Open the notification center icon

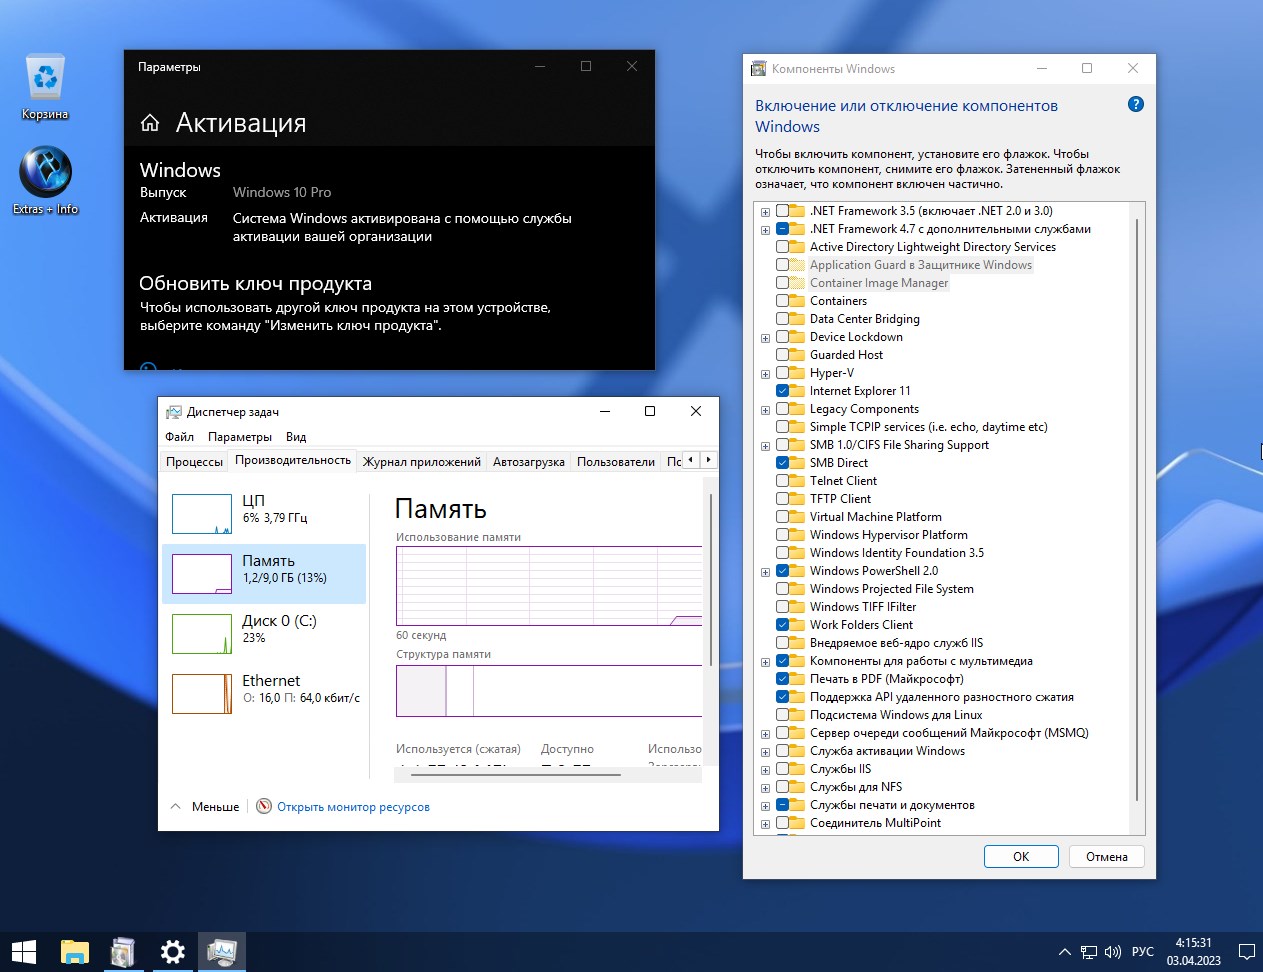click(x=1246, y=952)
